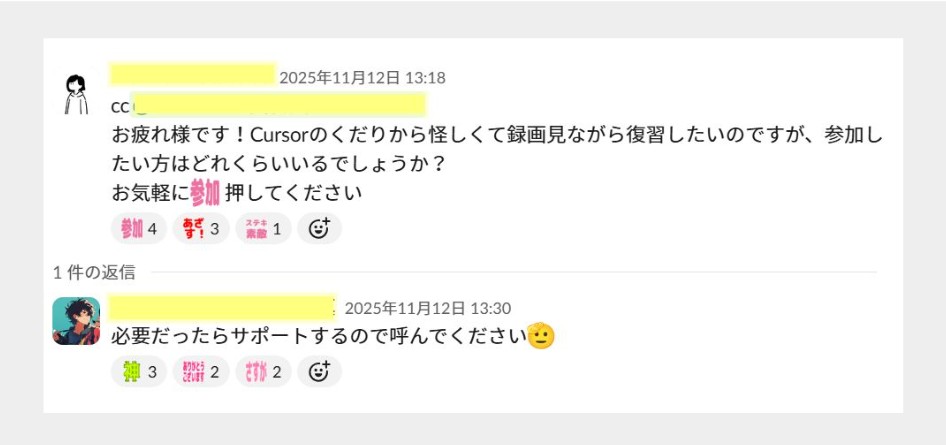Viewport: 946px width, 445px height.
Task: Toggle the あざす! reaction with count 3
Action: 201,229
